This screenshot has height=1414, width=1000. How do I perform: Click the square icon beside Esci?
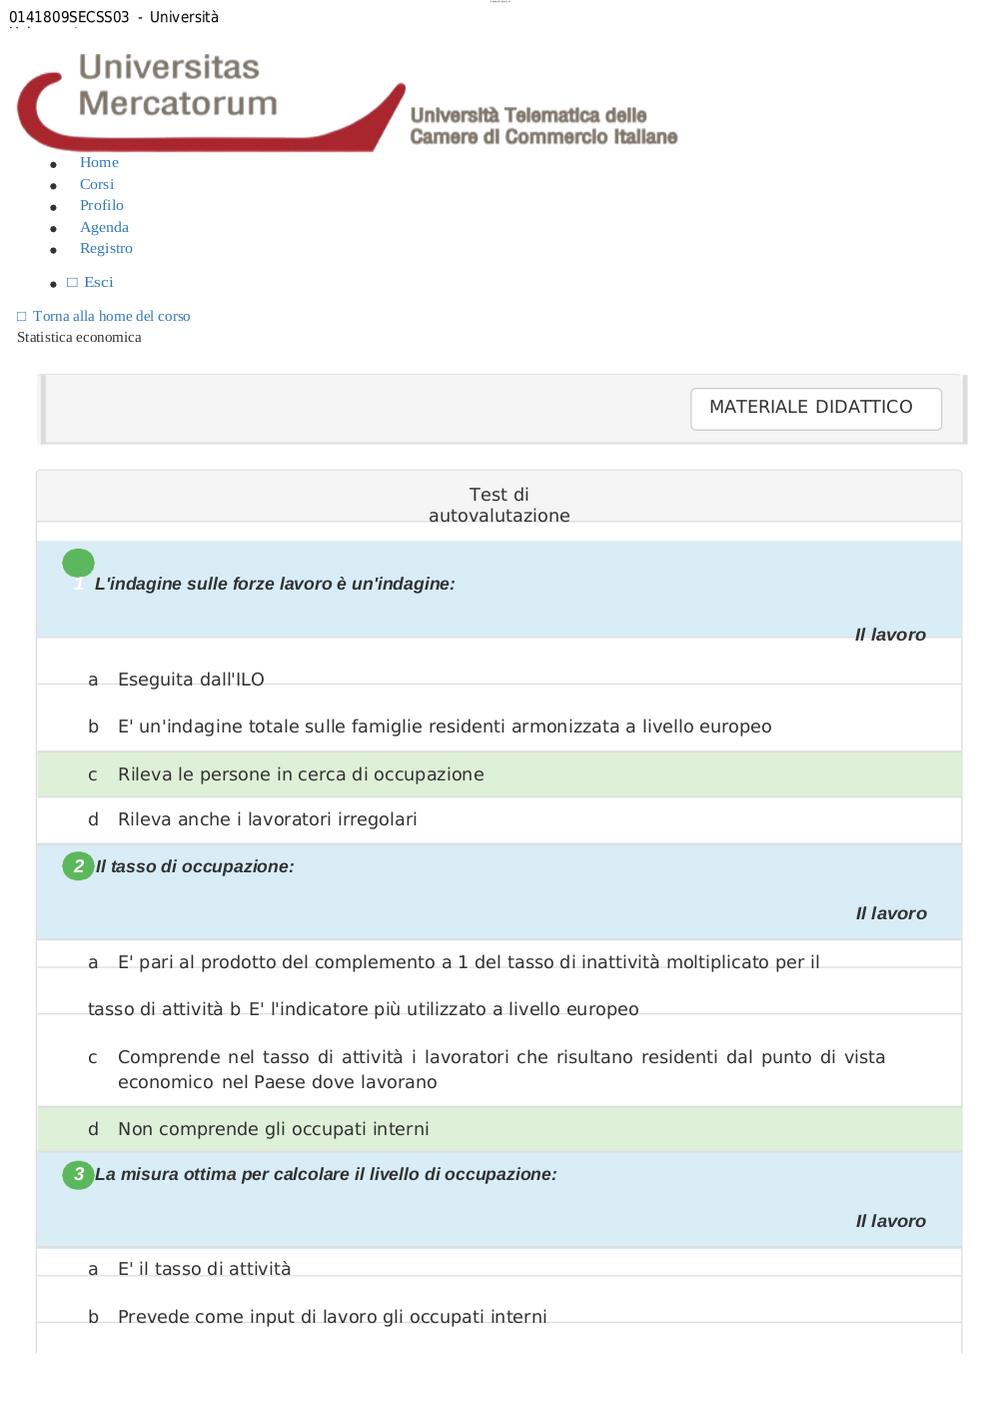pos(72,283)
